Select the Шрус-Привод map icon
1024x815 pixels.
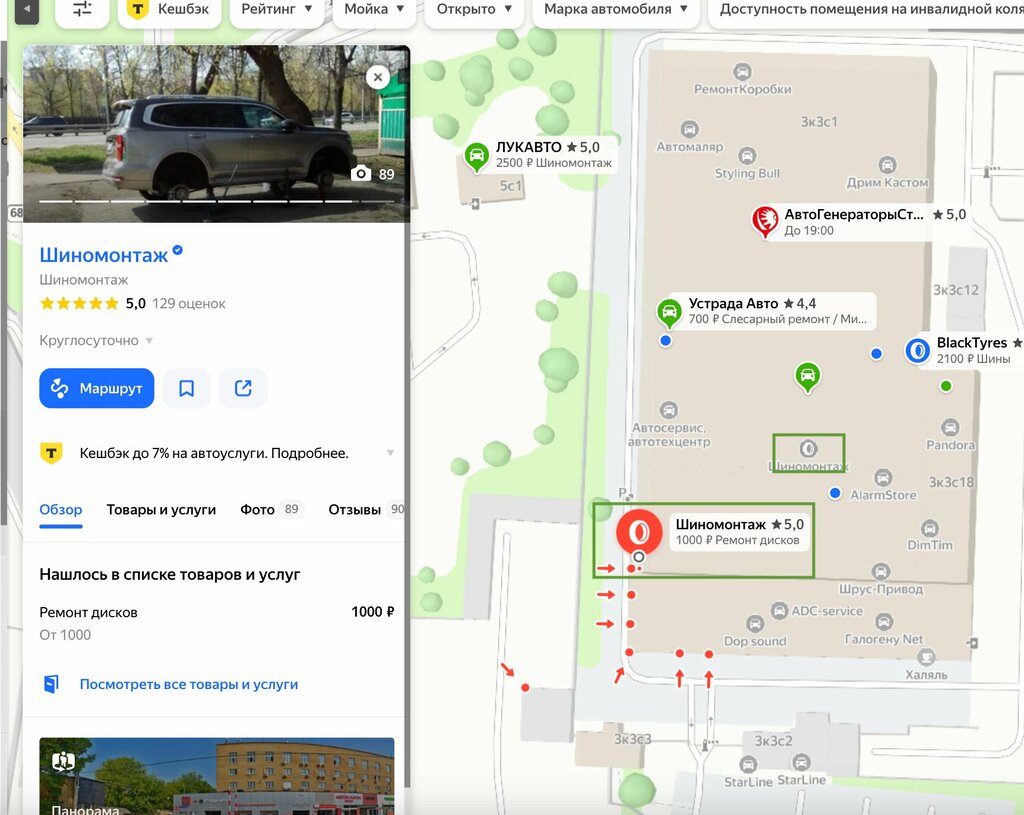pos(881,571)
